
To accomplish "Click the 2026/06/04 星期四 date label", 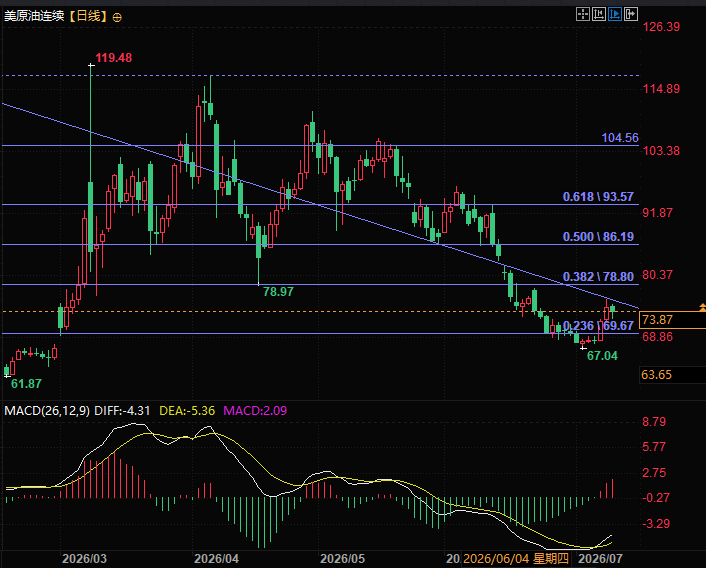I will click(x=516, y=559).
